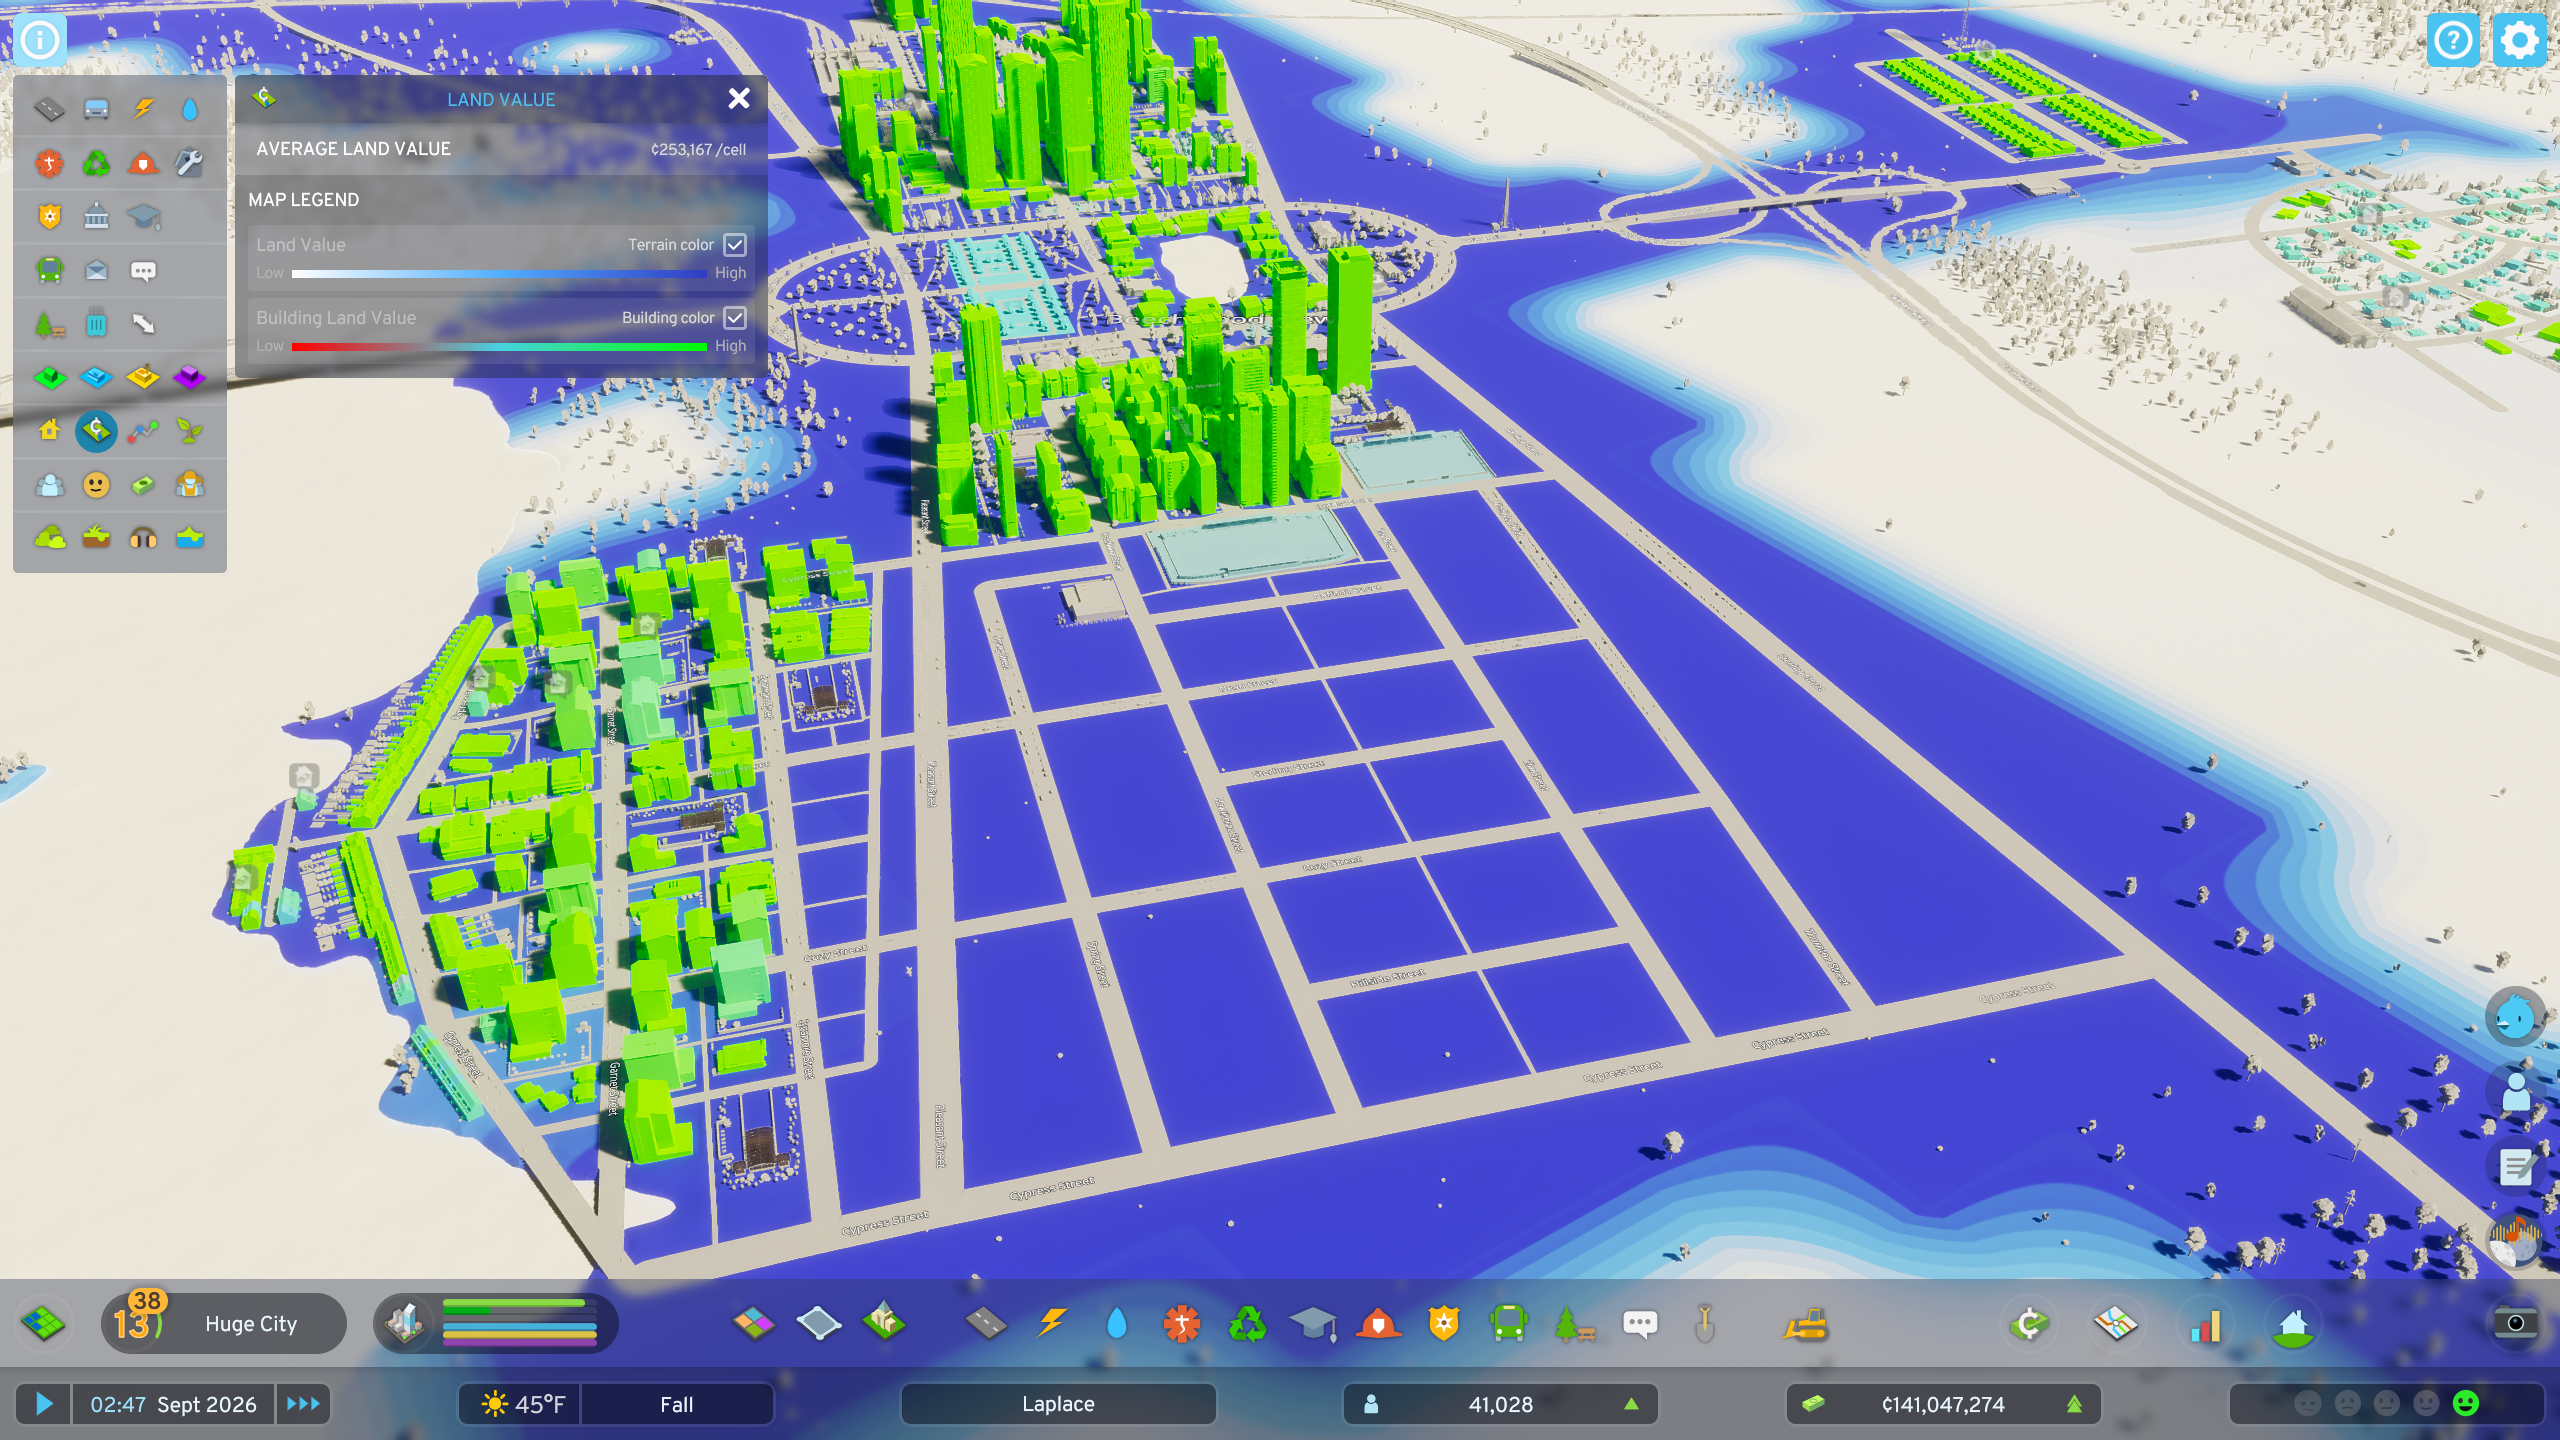
Task: Open the Workplaces worker info view
Action: pos(190,485)
